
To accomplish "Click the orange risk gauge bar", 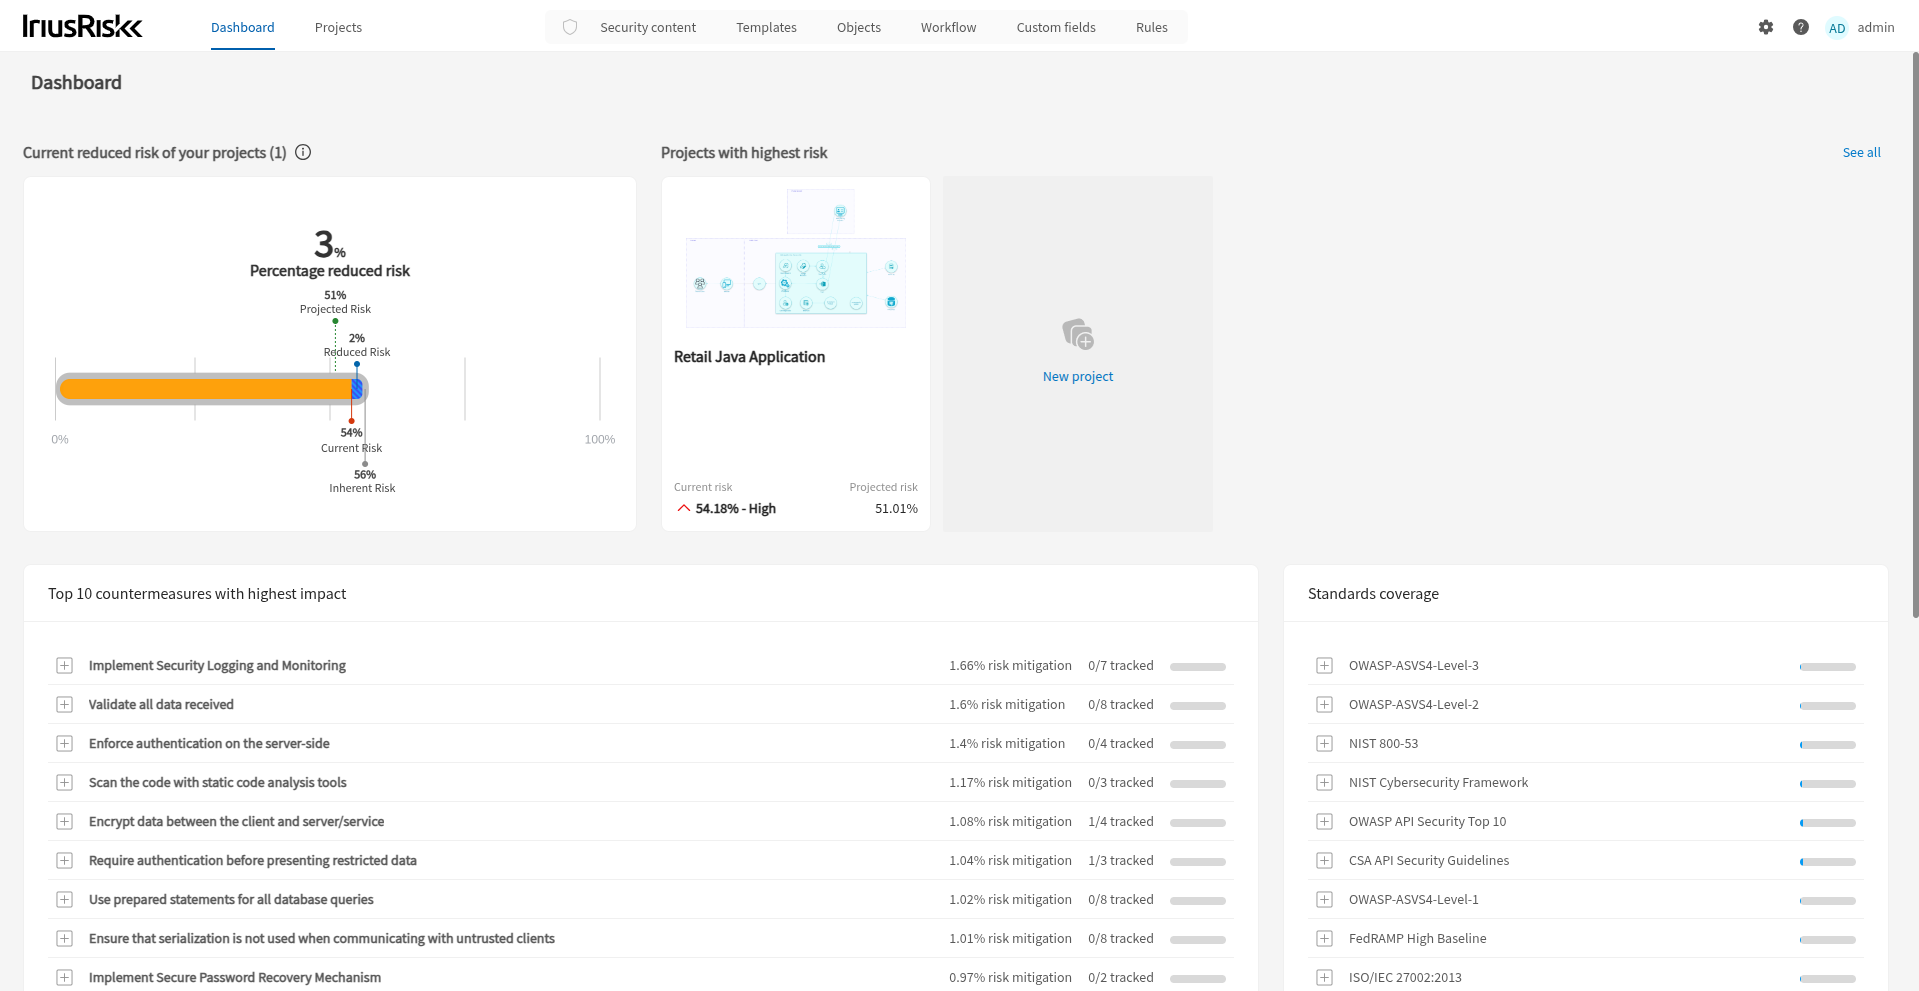I will coord(206,389).
